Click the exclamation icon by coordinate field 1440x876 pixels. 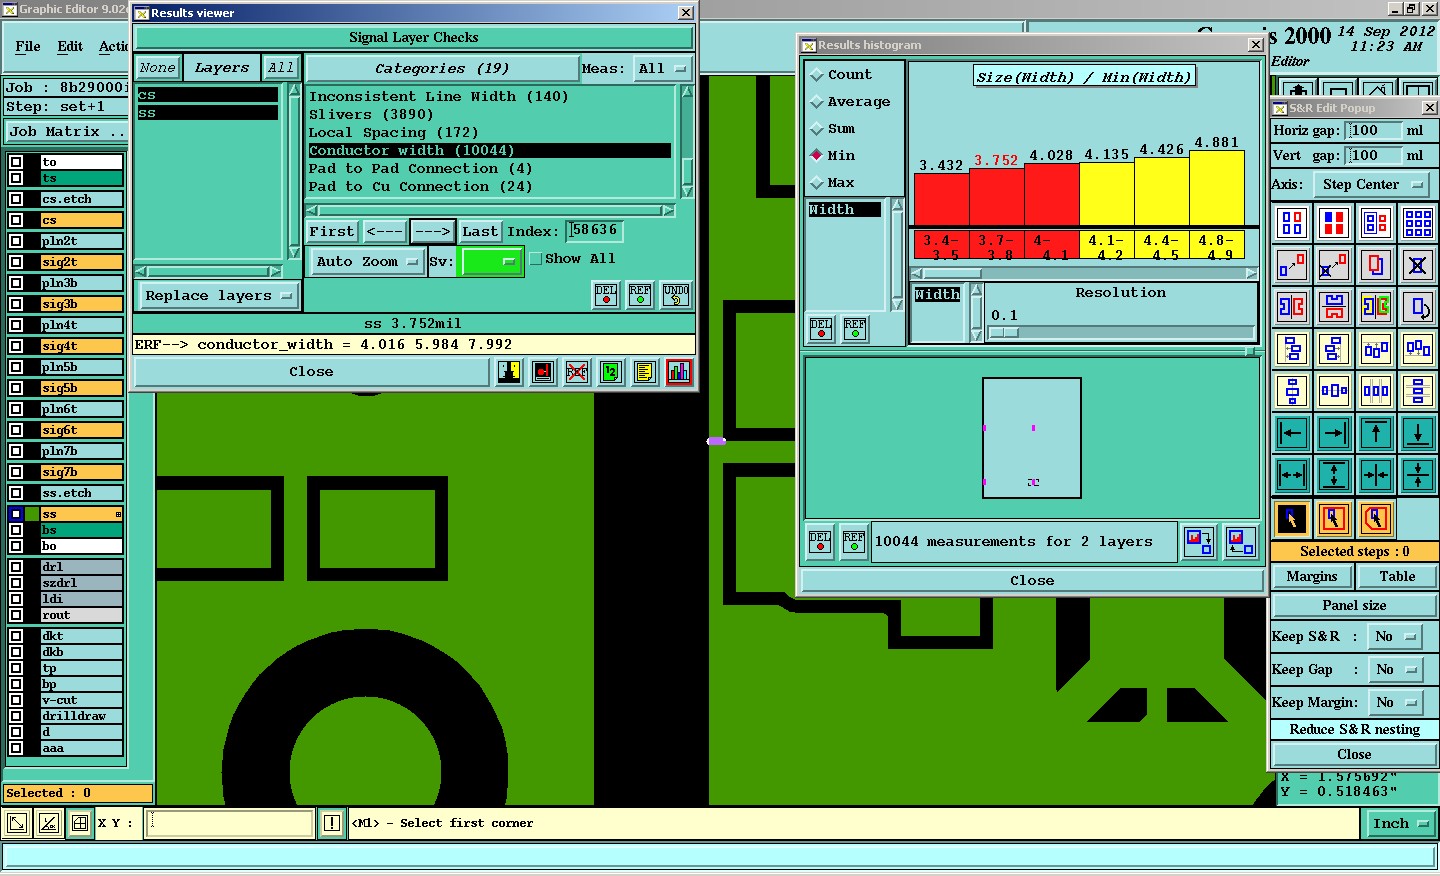[x=332, y=823]
